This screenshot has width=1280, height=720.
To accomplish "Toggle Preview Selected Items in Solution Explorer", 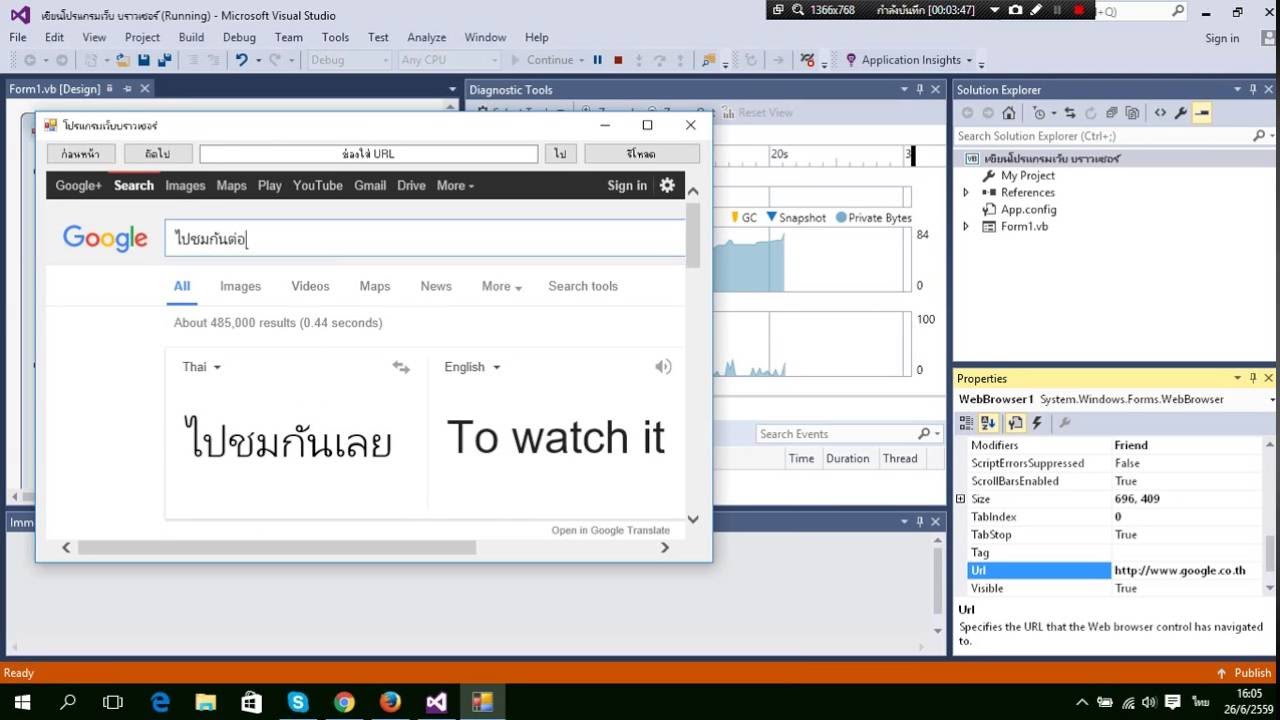I will pyautogui.click(x=1202, y=113).
